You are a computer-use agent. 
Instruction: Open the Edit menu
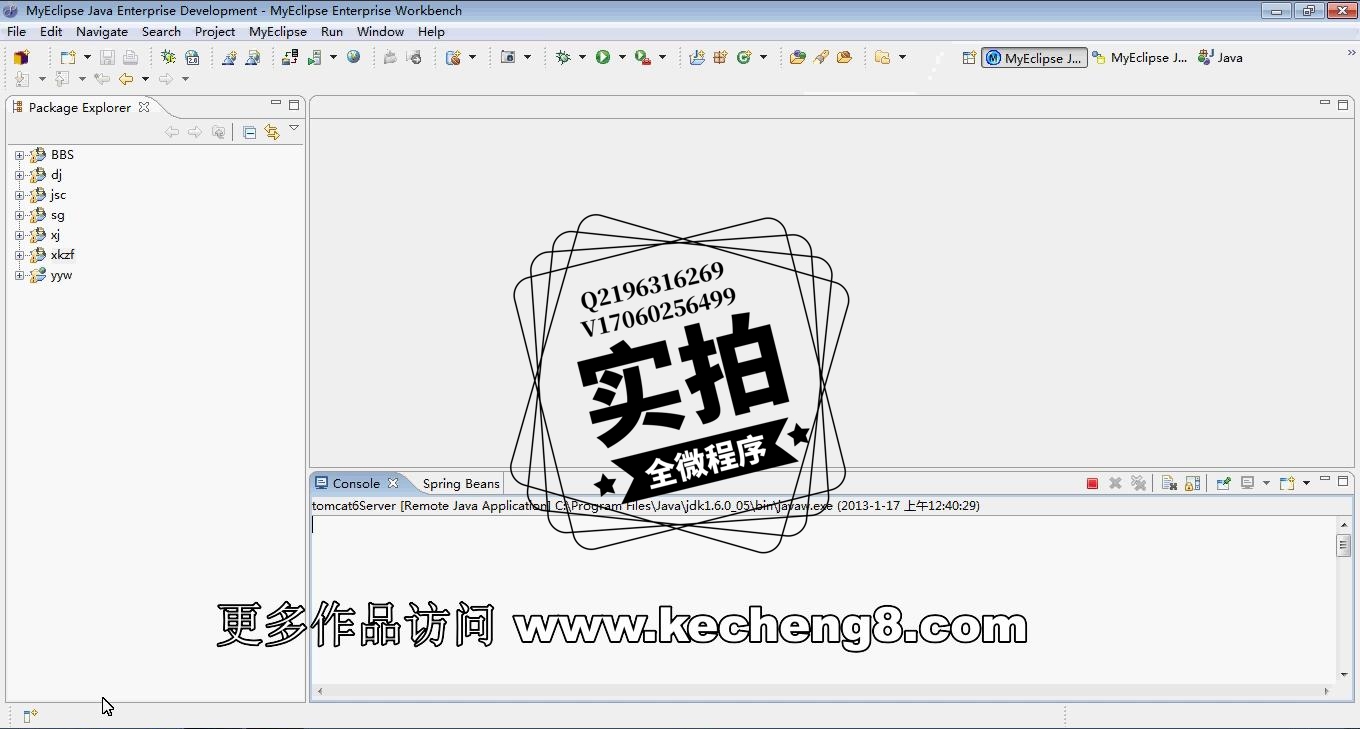point(51,32)
